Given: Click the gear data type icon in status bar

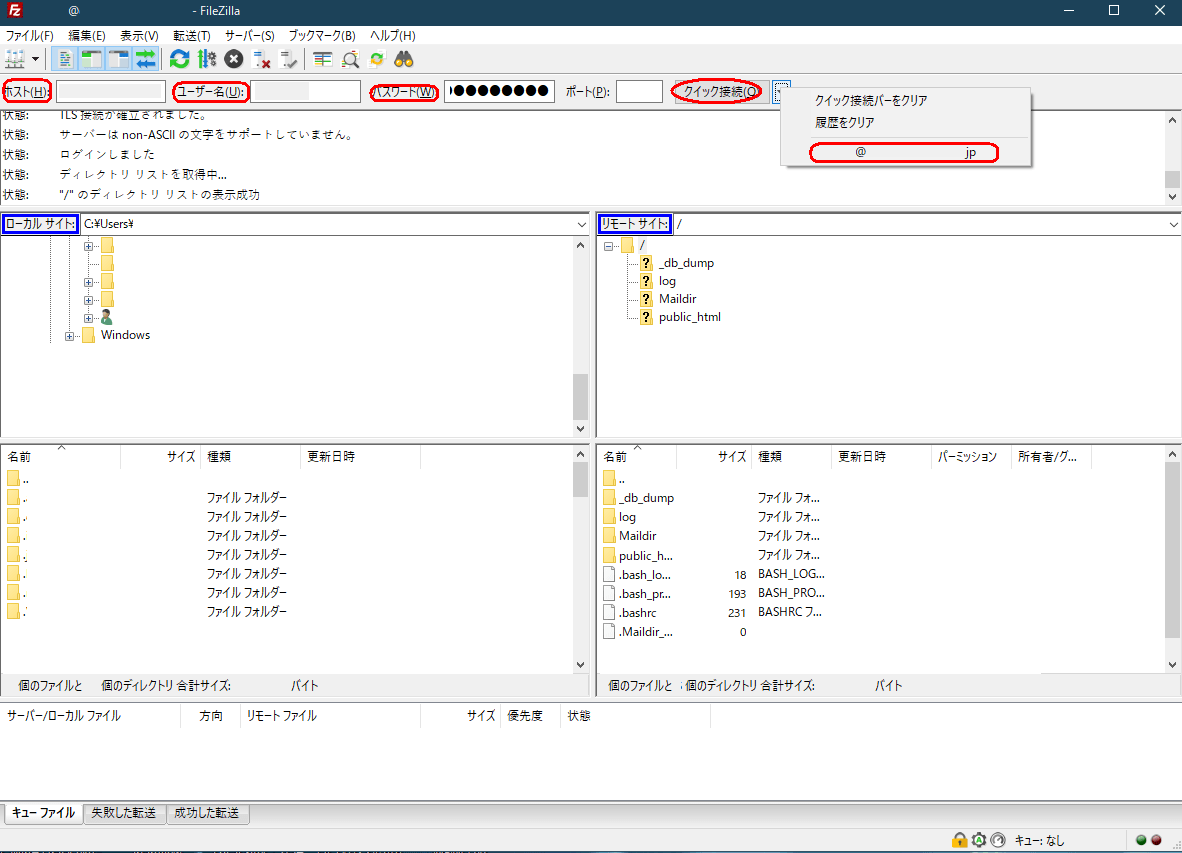Looking at the screenshot, I should coord(978,840).
